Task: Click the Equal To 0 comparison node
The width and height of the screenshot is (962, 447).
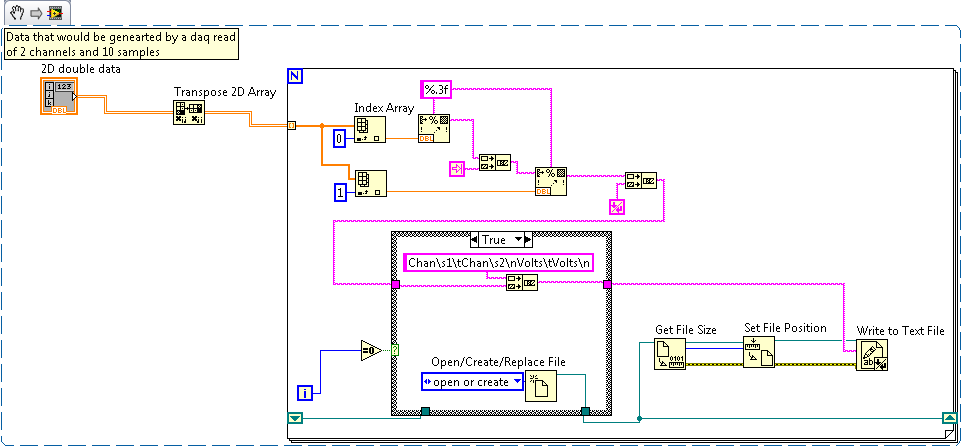Action: [x=371, y=350]
